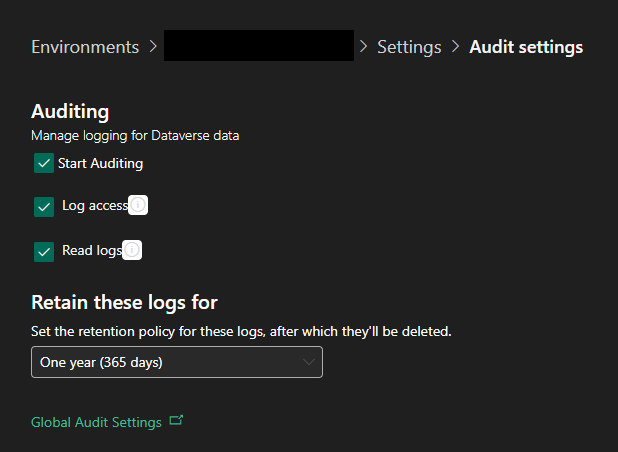Click the external link icon after Global Audit Settings

tap(176, 420)
